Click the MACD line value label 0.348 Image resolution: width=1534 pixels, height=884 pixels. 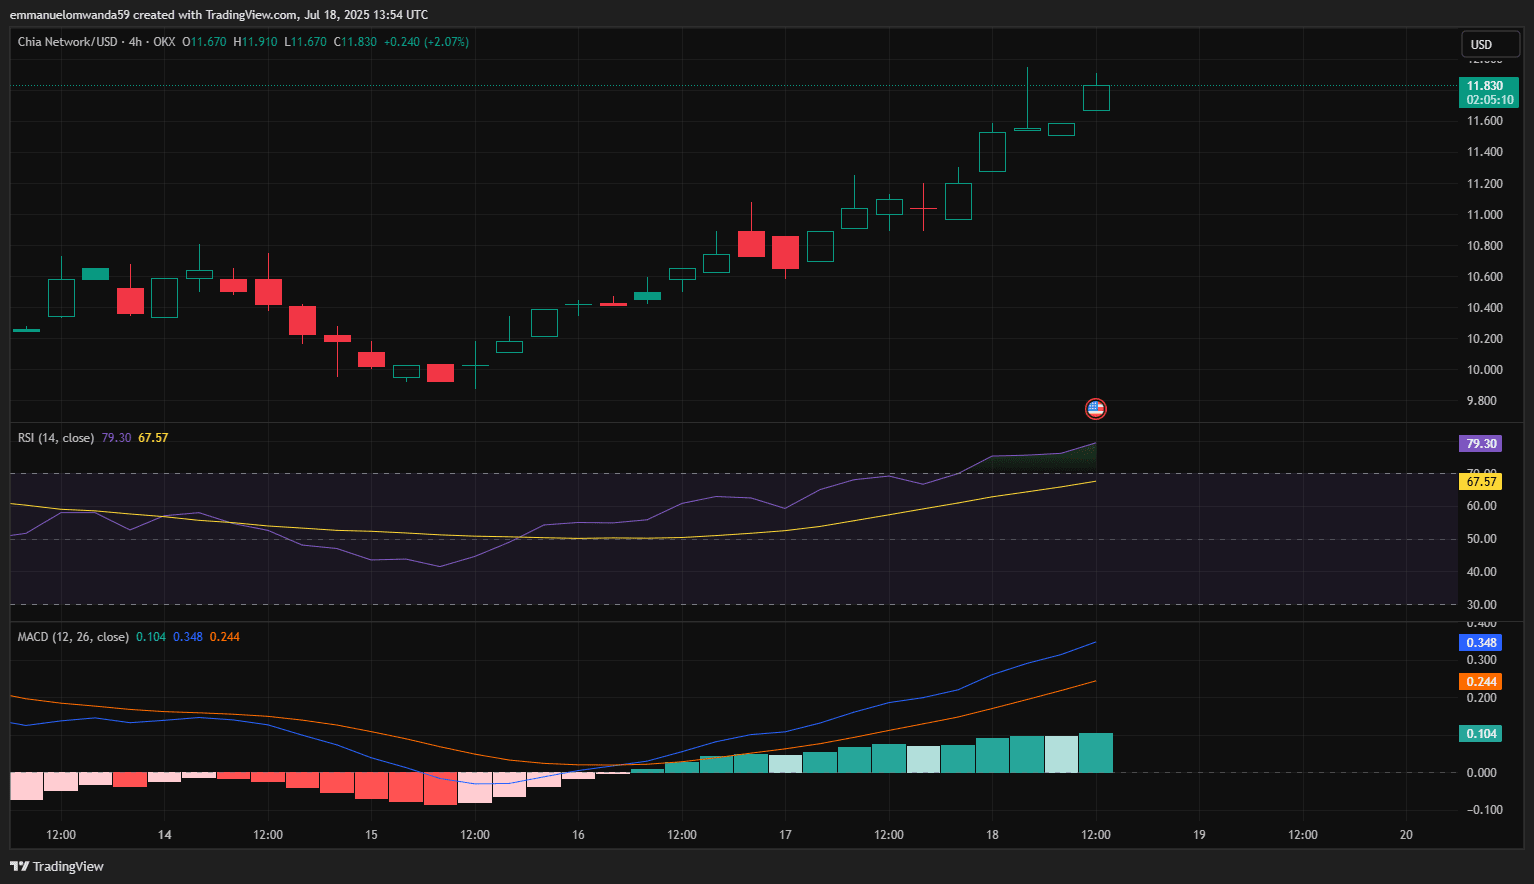1481,643
